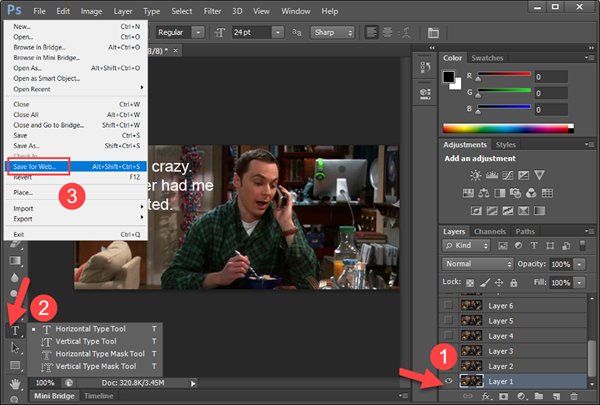
Task: Expand status bar info arrow
Action: tap(193, 383)
